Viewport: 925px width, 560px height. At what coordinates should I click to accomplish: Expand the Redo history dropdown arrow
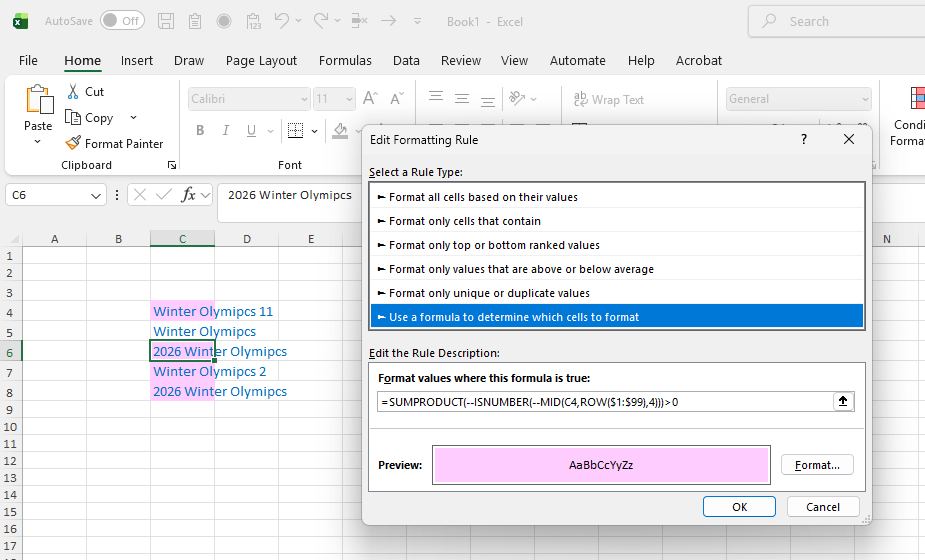pyautogui.click(x=337, y=21)
